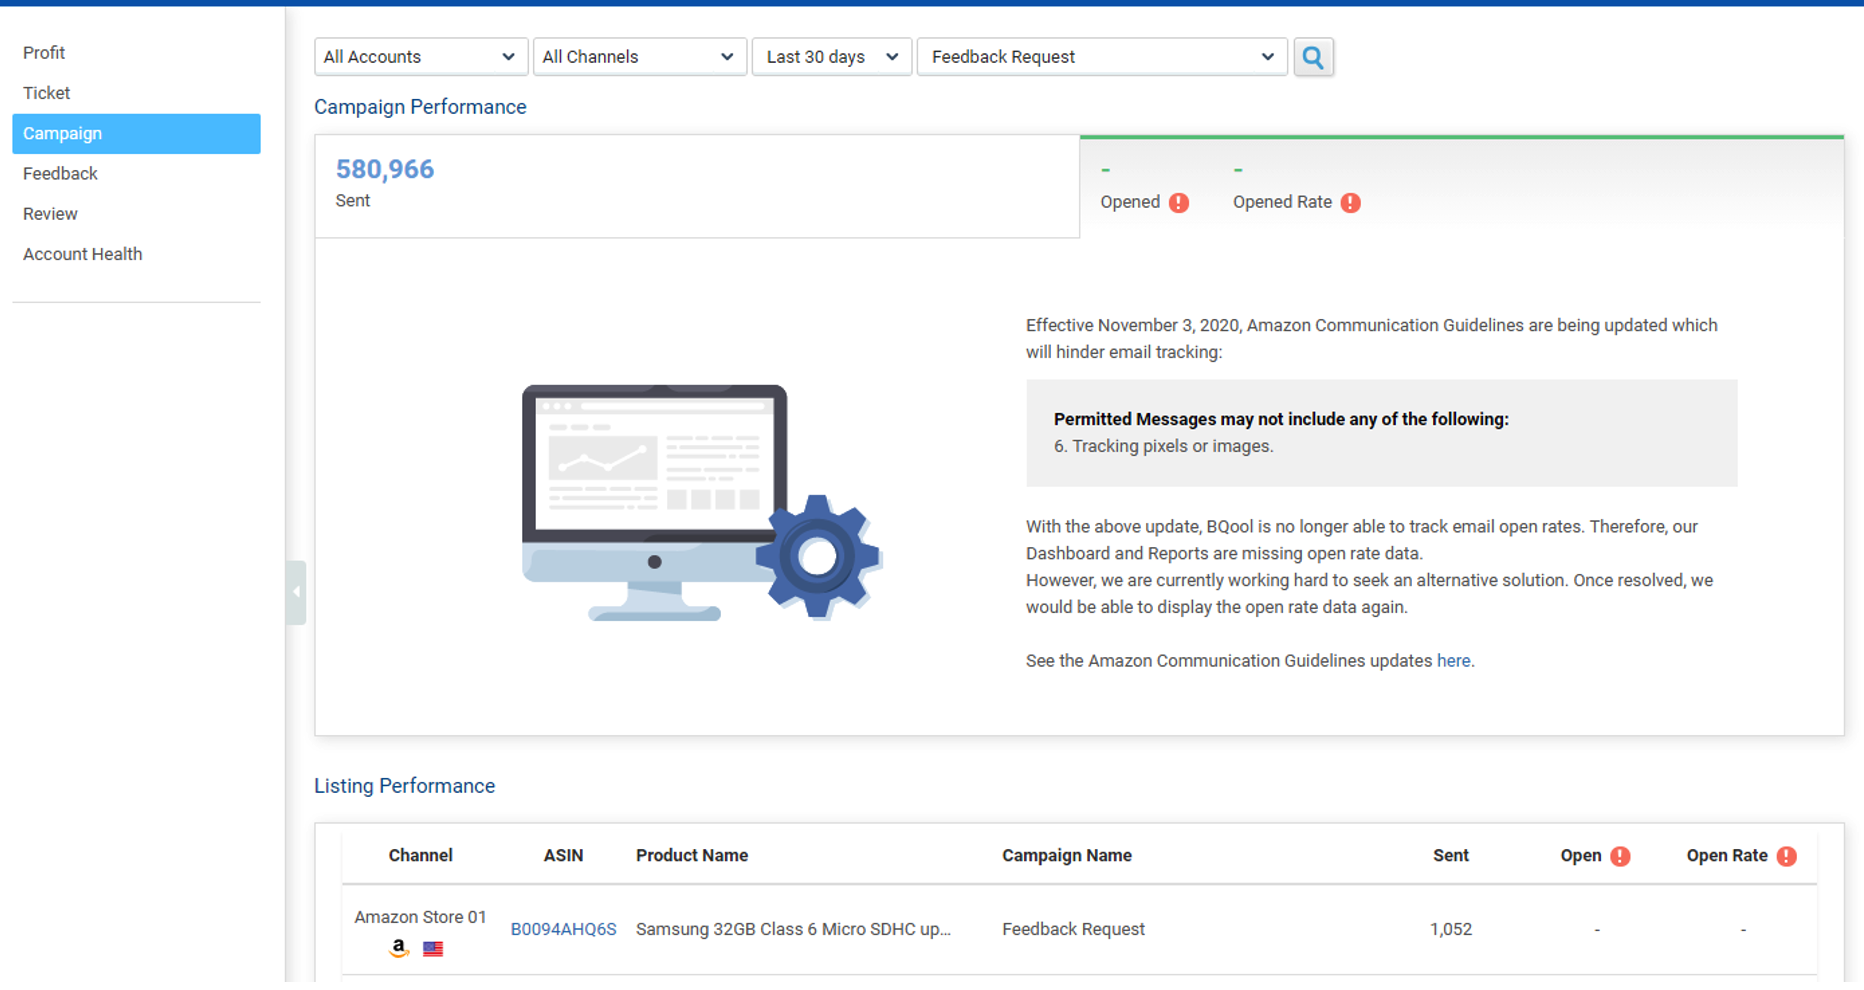This screenshot has height=990, width=1864.
Task: Open the 'here' guidelines updates link
Action: [x=1453, y=661]
